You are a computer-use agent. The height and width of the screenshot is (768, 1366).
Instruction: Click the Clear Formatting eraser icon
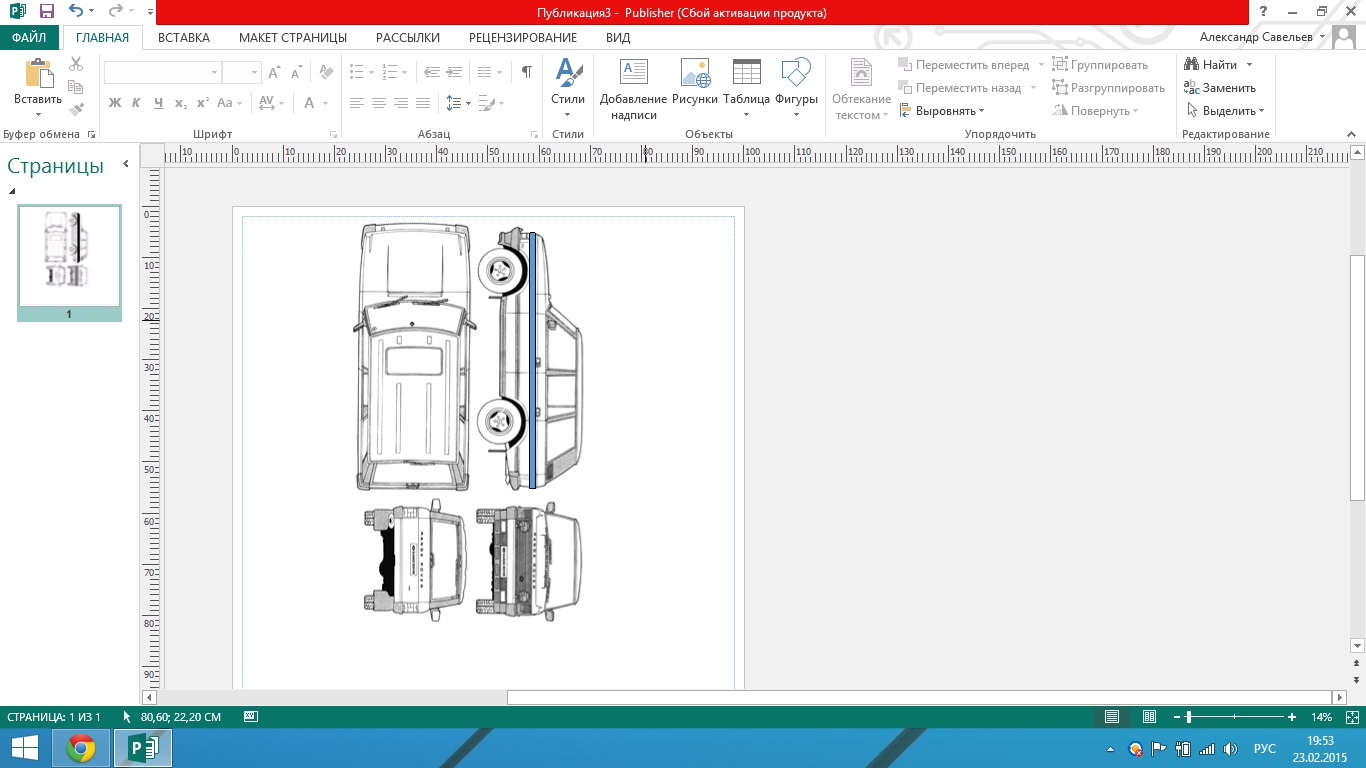click(x=326, y=73)
